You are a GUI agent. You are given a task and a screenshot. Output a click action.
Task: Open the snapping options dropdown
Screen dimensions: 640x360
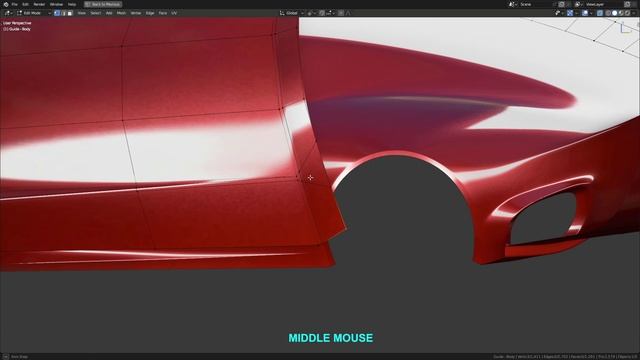(330, 13)
